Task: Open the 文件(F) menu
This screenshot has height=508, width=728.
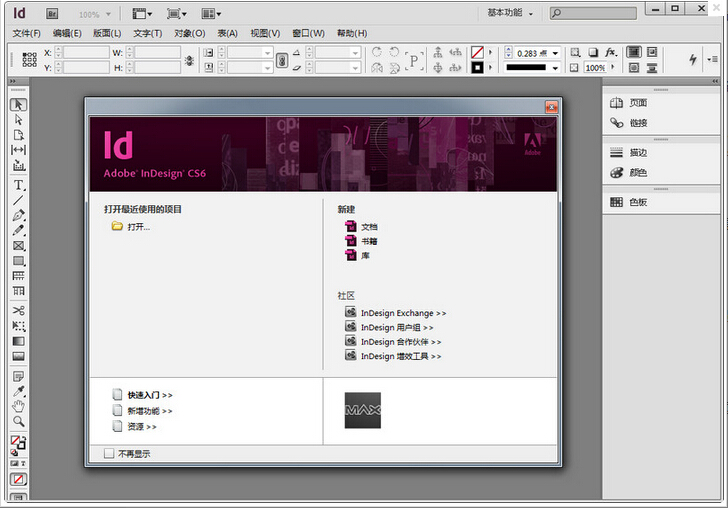Action: [26, 33]
